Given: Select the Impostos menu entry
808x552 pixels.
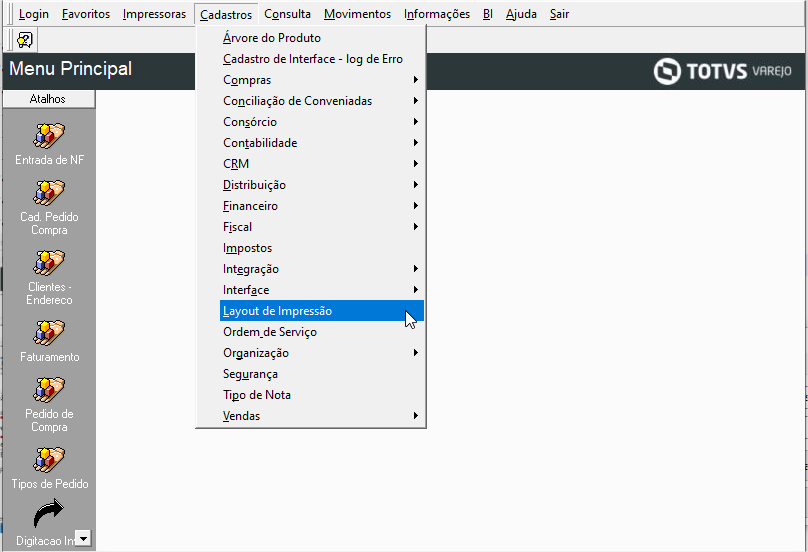Looking at the screenshot, I should (x=322, y=248).
